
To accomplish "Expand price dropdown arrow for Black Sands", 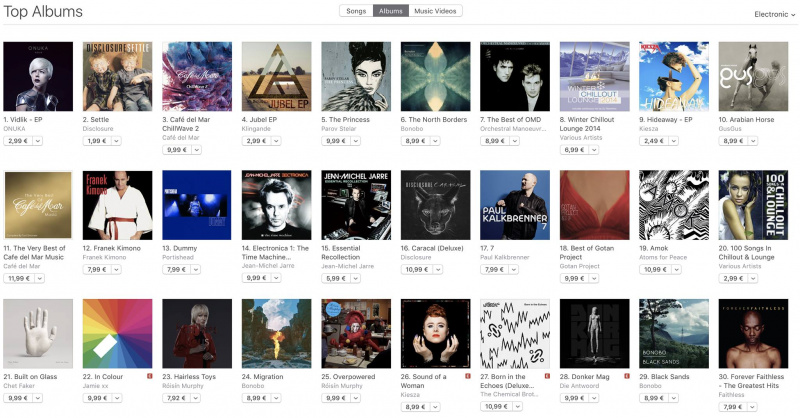I will coord(674,398).
